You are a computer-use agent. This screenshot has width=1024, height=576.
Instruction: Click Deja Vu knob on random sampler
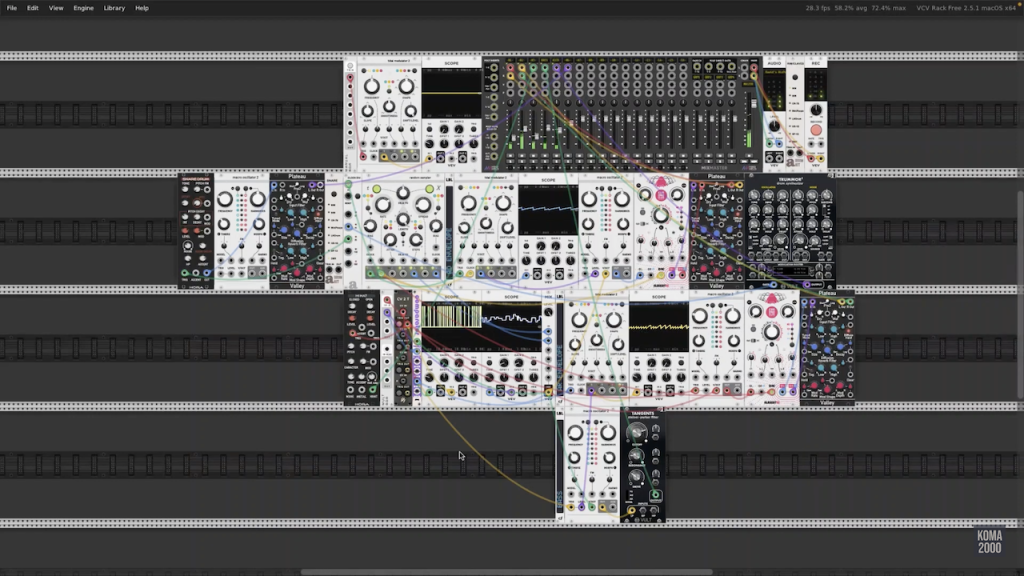click(x=403, y=193)
